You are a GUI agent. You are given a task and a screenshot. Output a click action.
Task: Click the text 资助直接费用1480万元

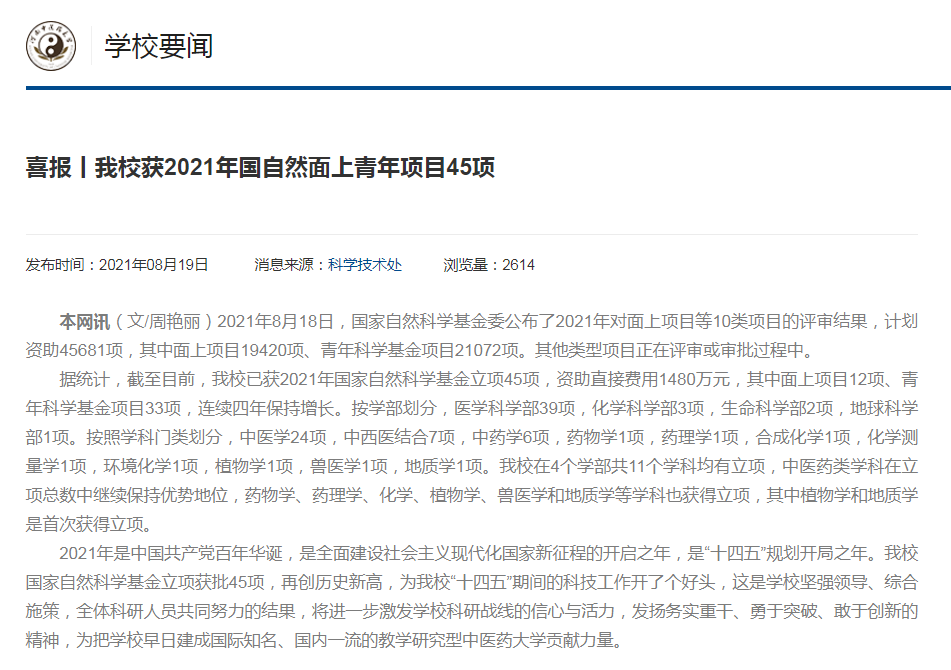[646, 380]
